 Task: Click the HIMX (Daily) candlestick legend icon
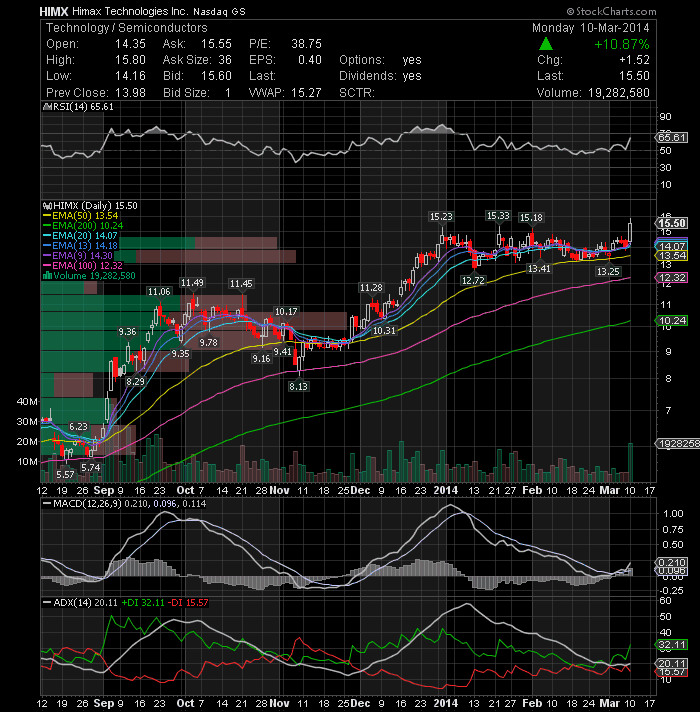pos(47,206)
